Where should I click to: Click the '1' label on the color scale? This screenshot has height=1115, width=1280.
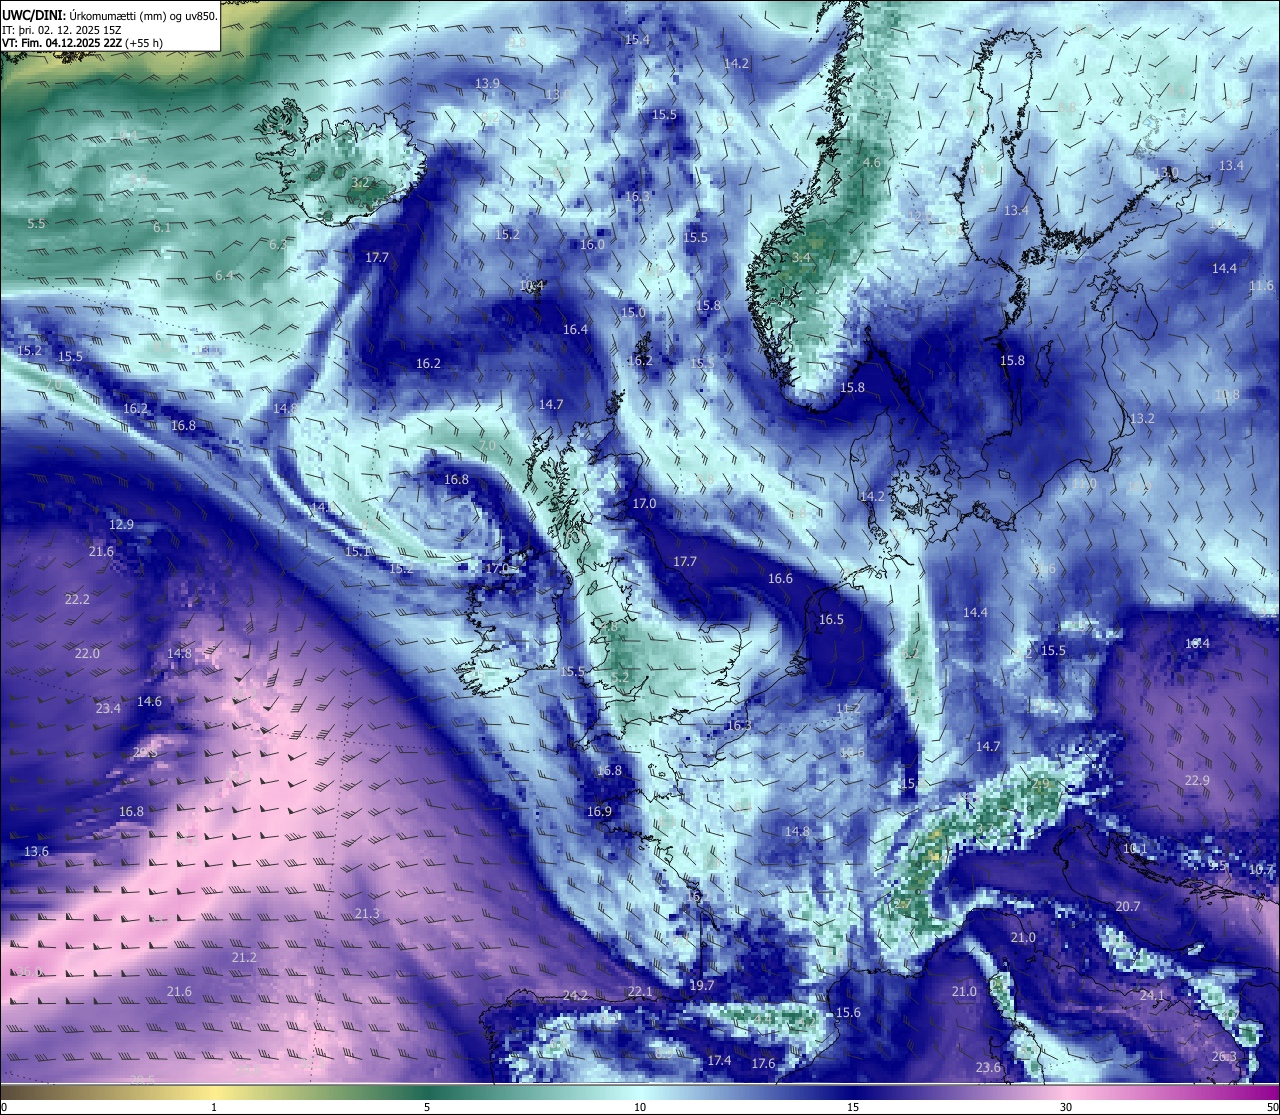coord(214,1107)
